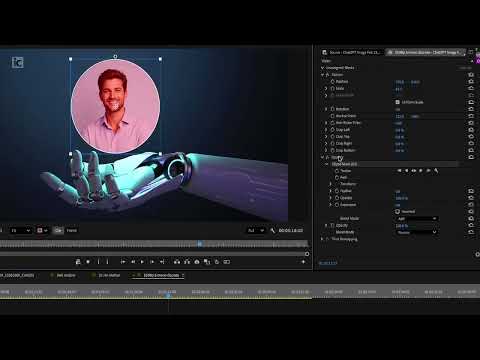Screen dimensions: 480x360
Task: Click Program Monitor playhead marker
Action: 200,244
